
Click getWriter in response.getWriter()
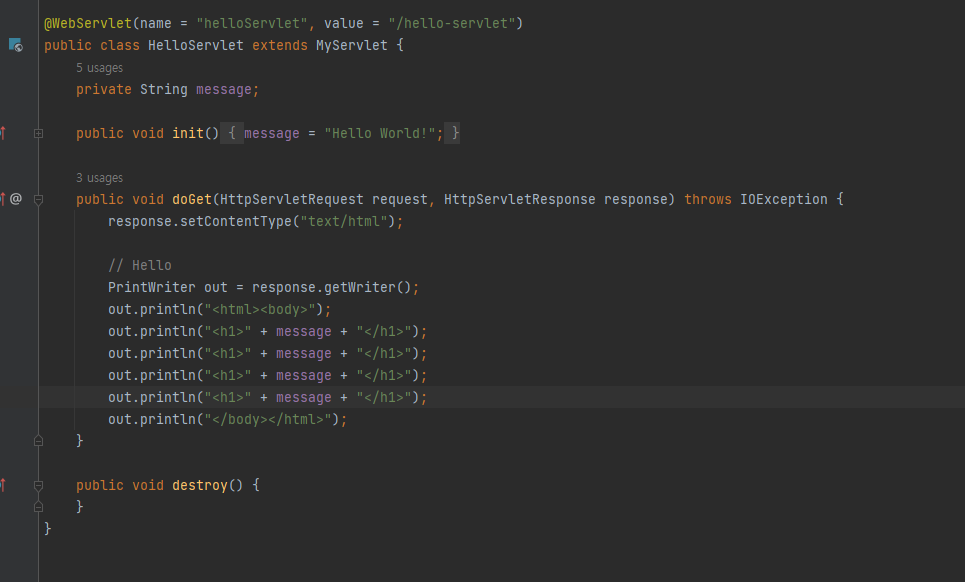pyautogui.click(x=360, y=287)
